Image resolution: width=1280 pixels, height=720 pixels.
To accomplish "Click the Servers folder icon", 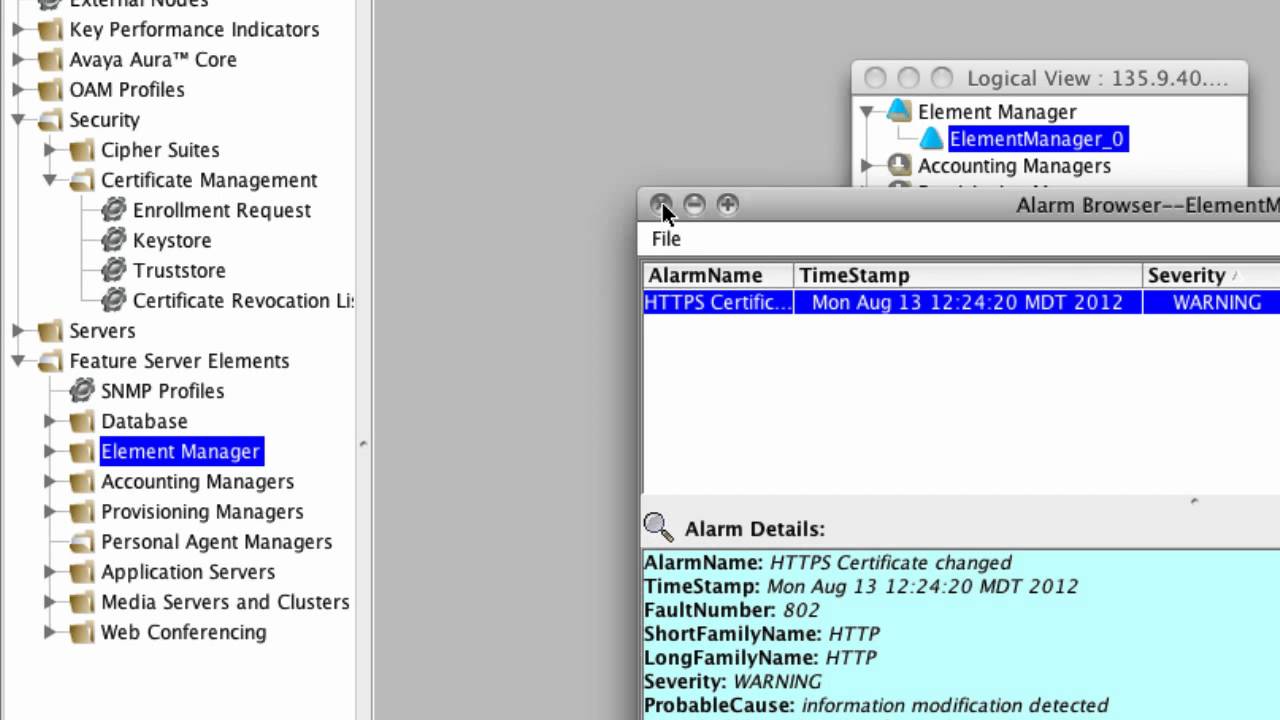I will pos(50,331).
